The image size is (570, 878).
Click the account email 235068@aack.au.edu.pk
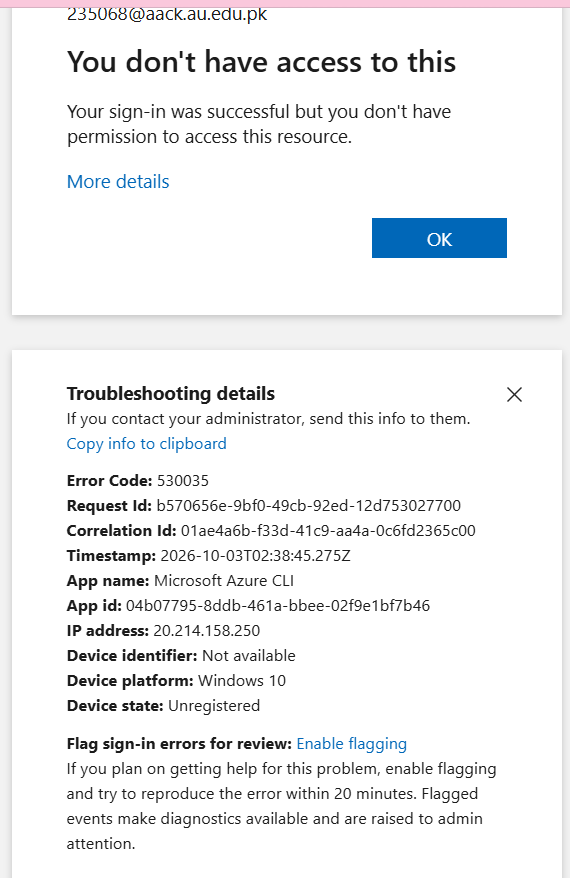167,14
